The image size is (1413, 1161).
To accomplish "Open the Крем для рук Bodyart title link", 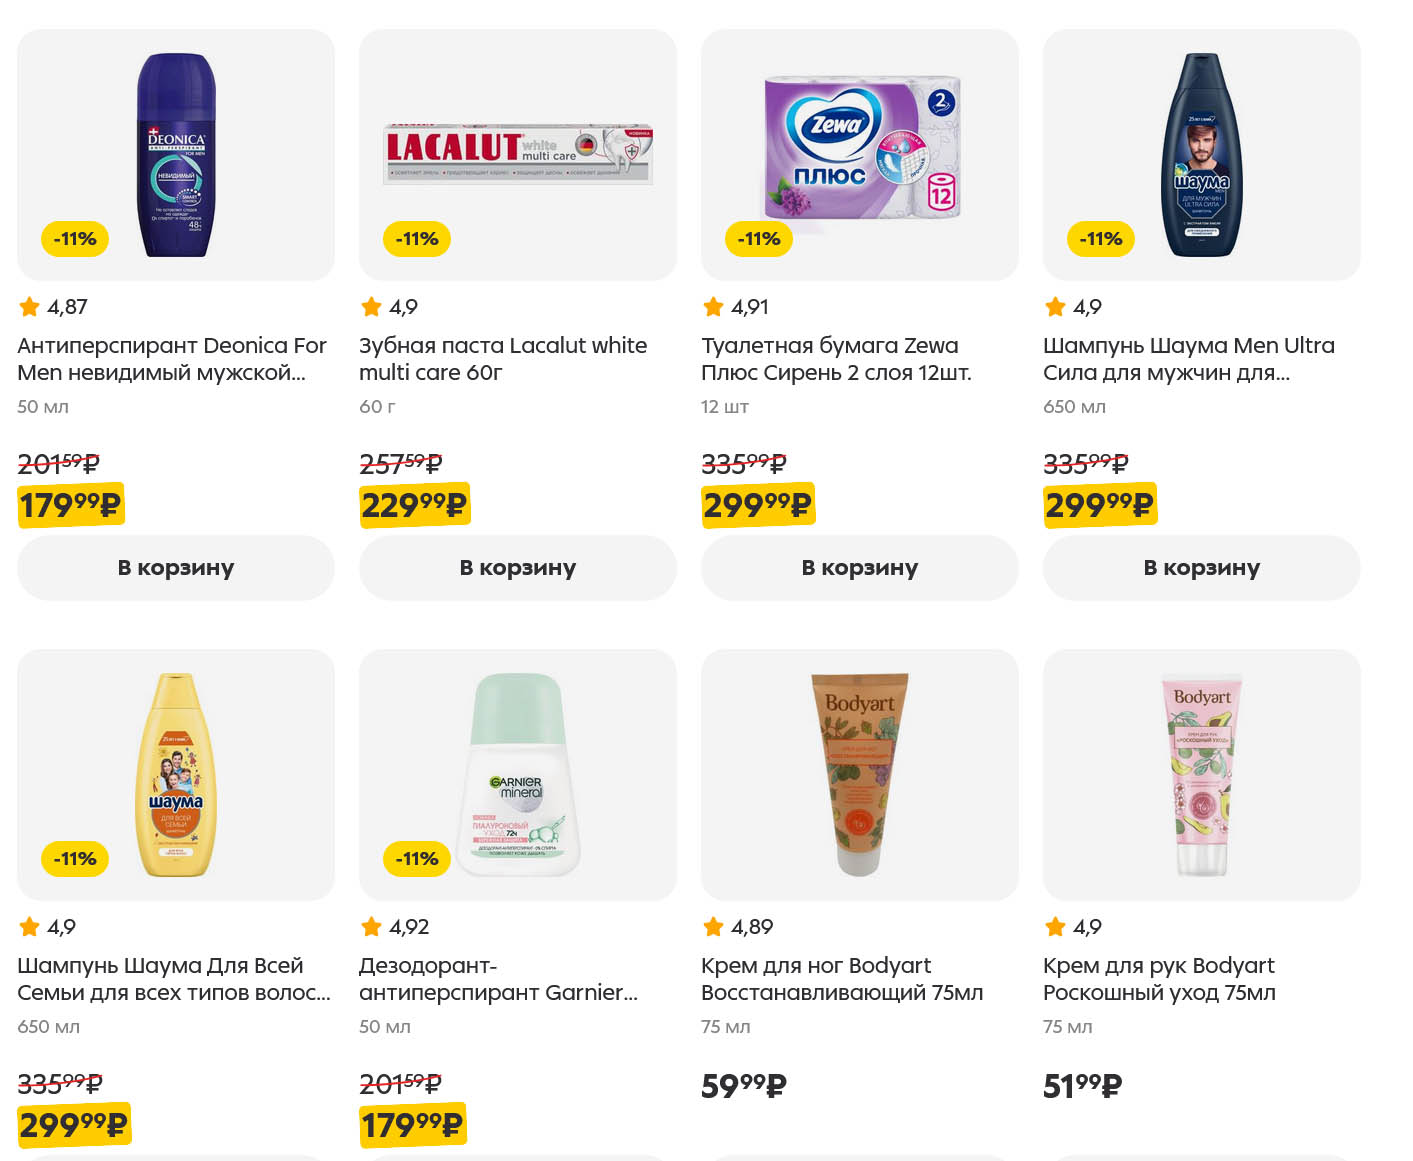I will 1159,979.
